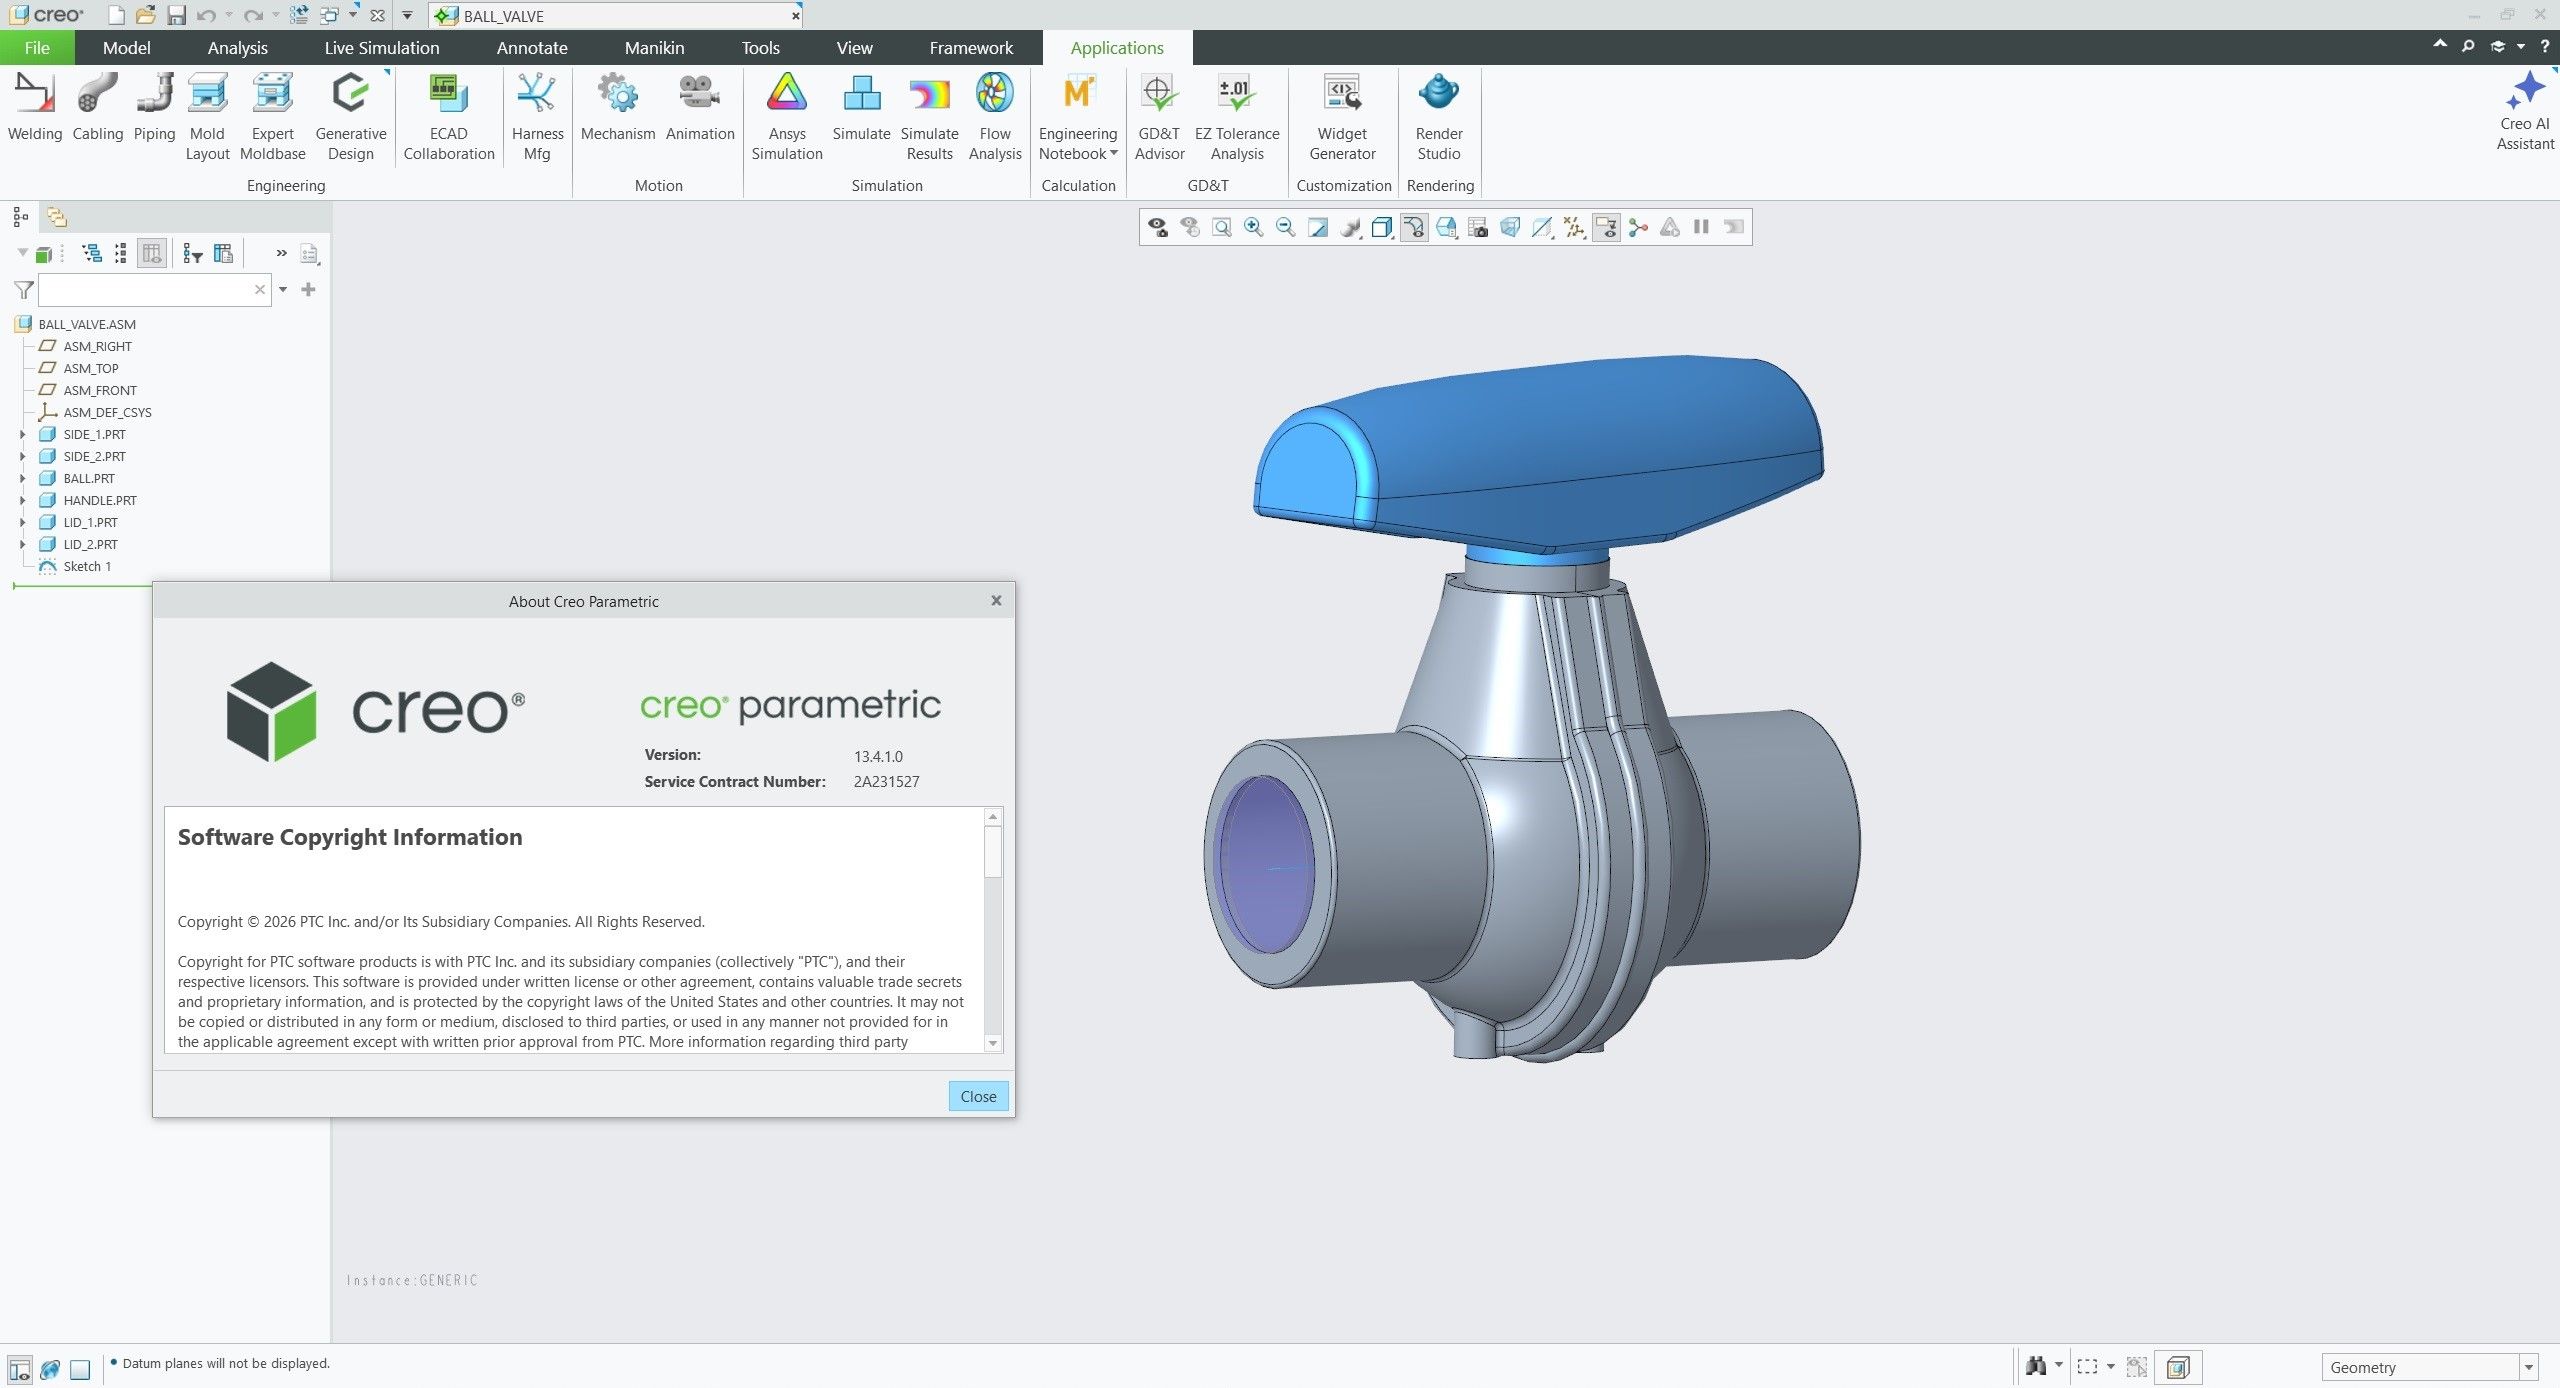
Task: Open the model tree filter dropdown arrow
Action: coord(283,290)
